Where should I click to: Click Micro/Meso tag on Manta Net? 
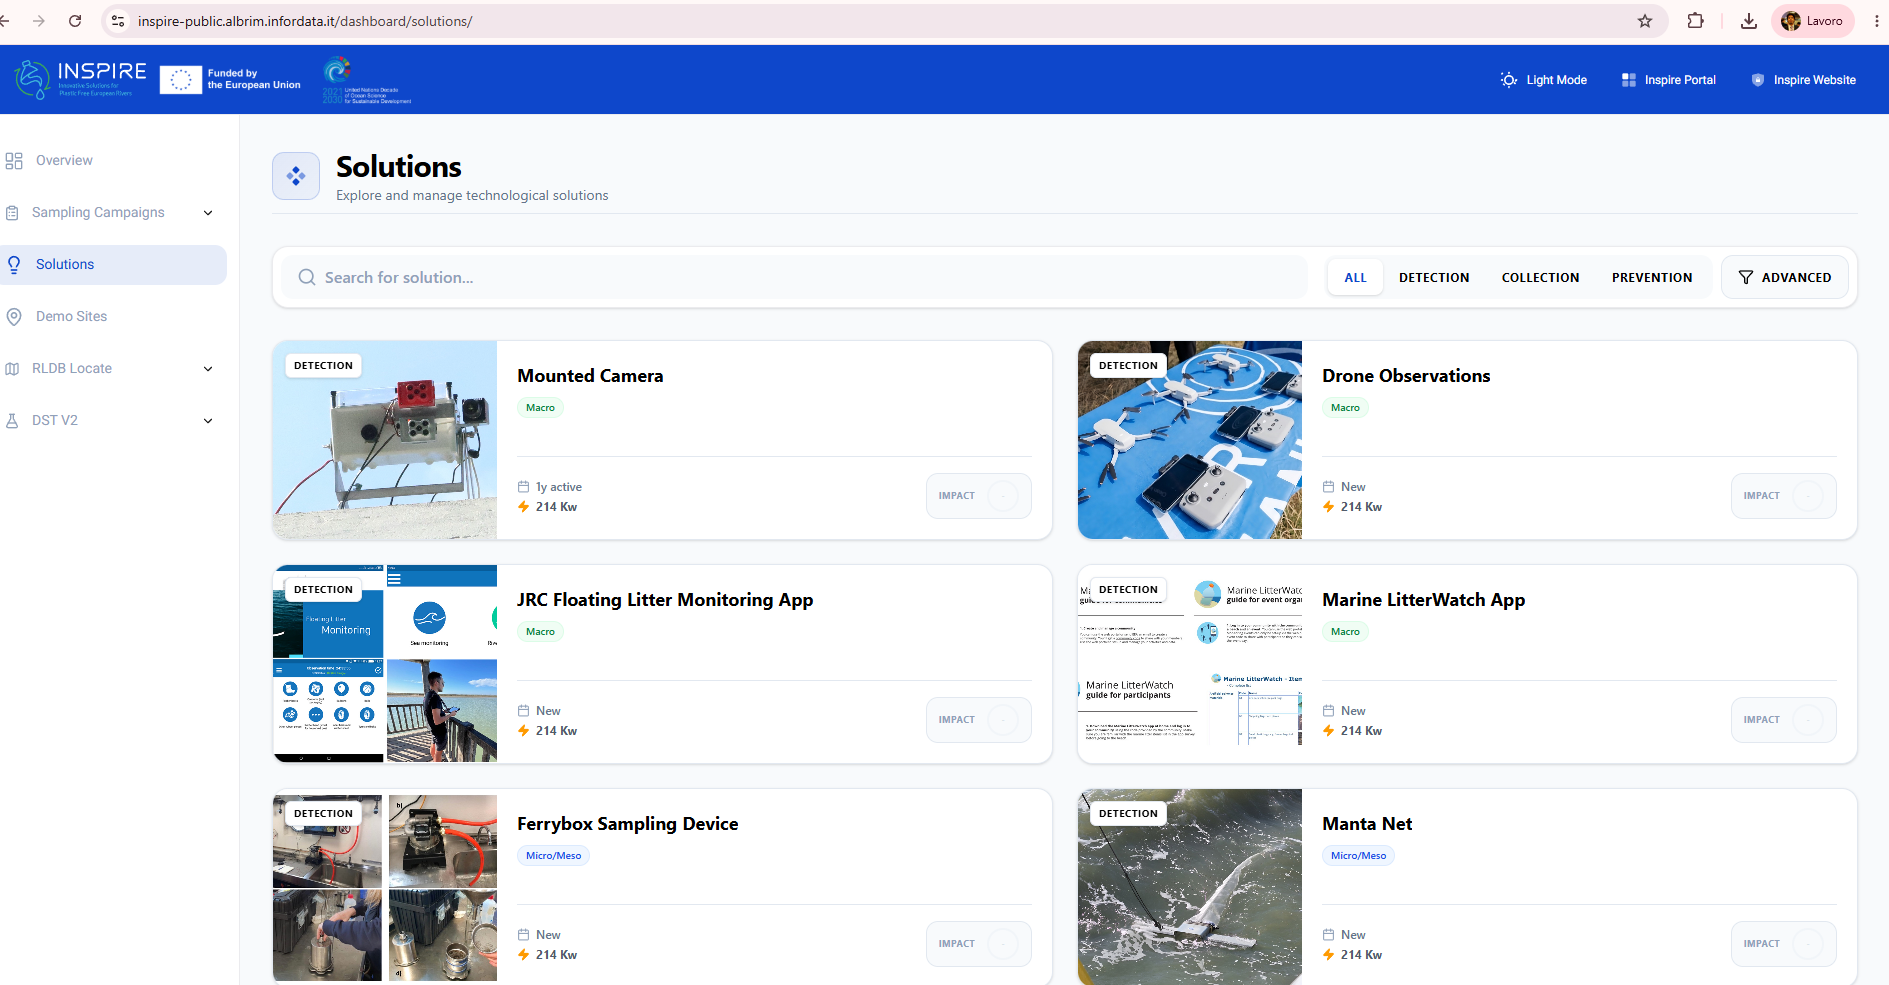click(x=1358, y=856)
